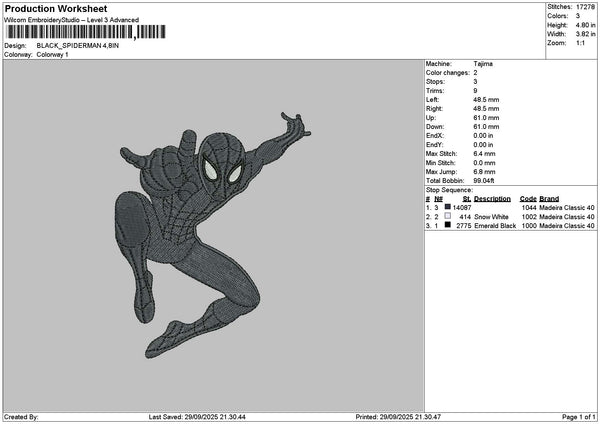
Task: Click 'Madeira Classic 40' in the code 1044 row
Action: point(567,208)
